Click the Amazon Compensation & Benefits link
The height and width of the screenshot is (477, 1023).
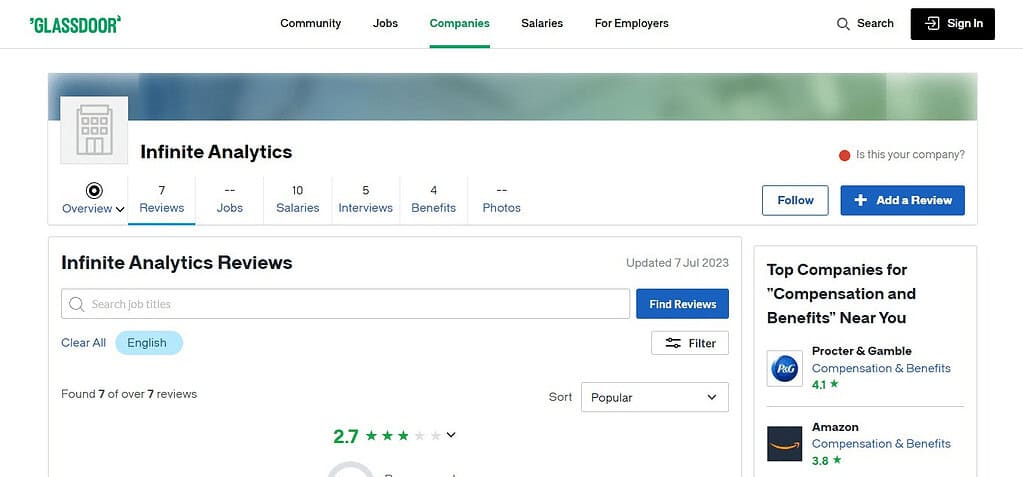pyautogui.click(x=881, y=444)
